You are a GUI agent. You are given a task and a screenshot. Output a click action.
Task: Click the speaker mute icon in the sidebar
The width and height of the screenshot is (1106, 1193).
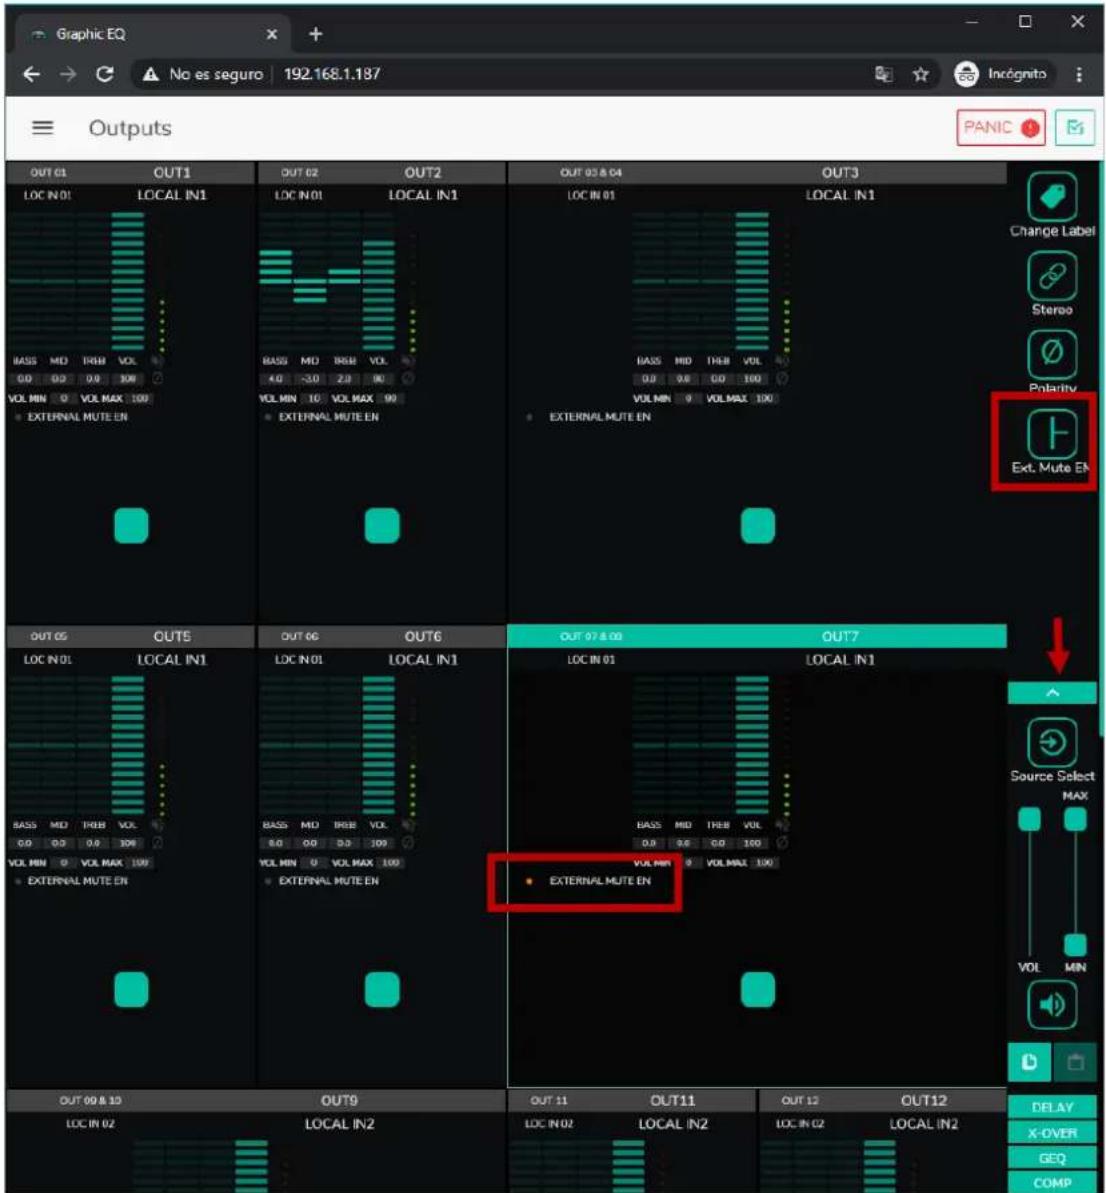[1052, 1005]
